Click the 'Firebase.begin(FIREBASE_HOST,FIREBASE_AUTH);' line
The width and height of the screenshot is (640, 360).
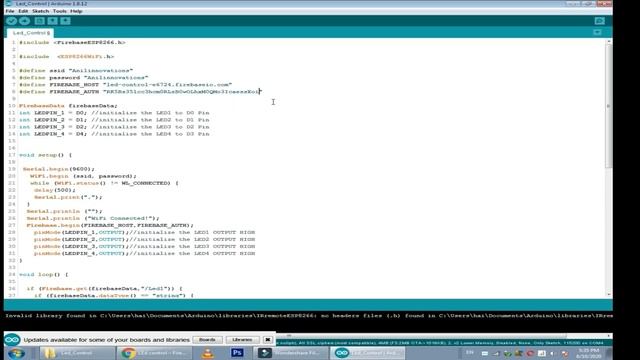pos(110,225)
